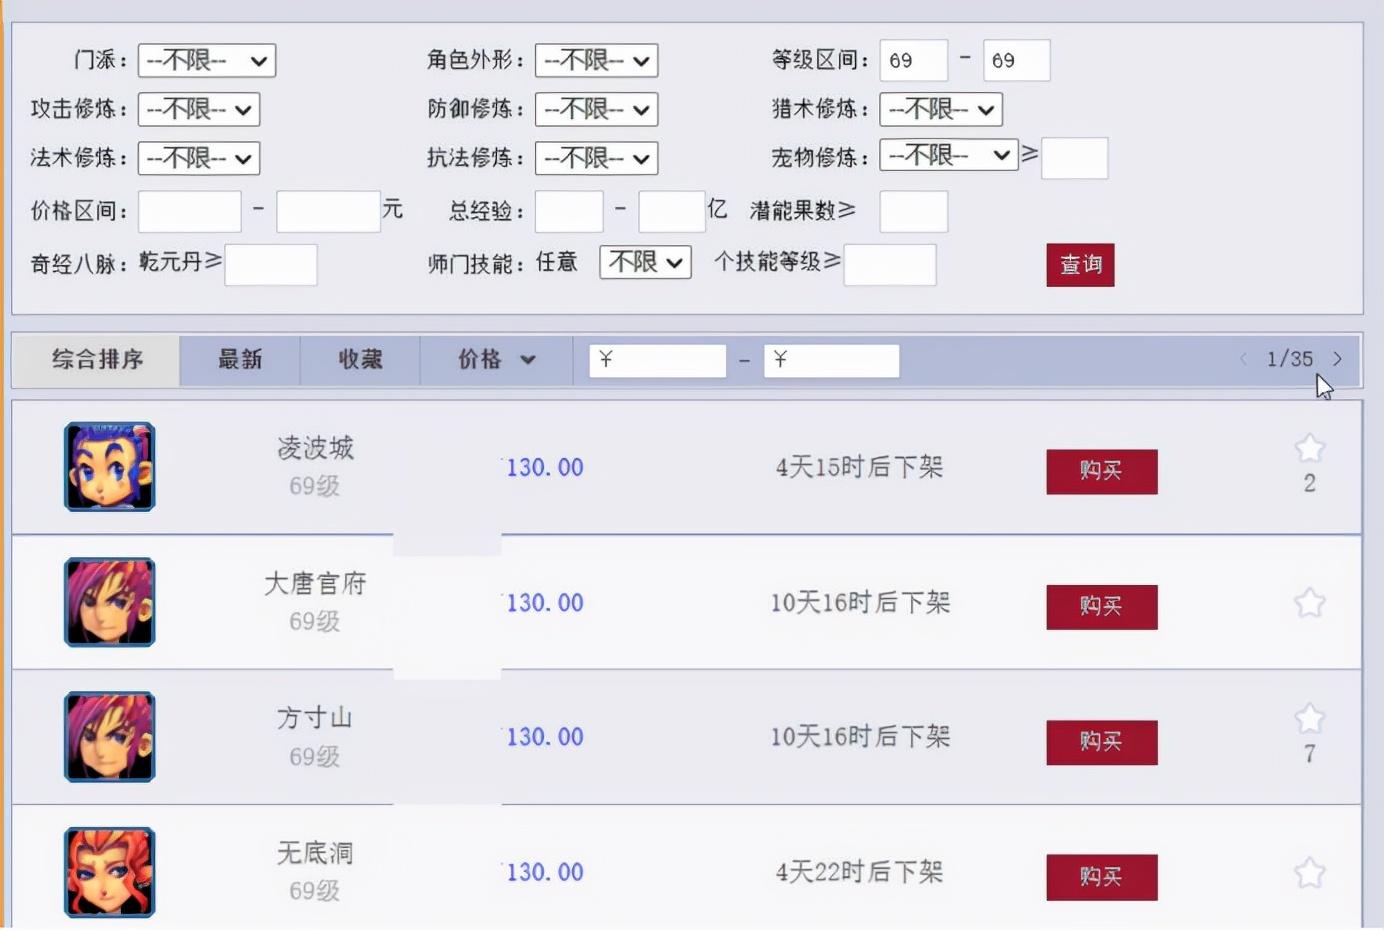
Task: Favorite the 凌波城 listing with star
Action: click(1309, 449)
